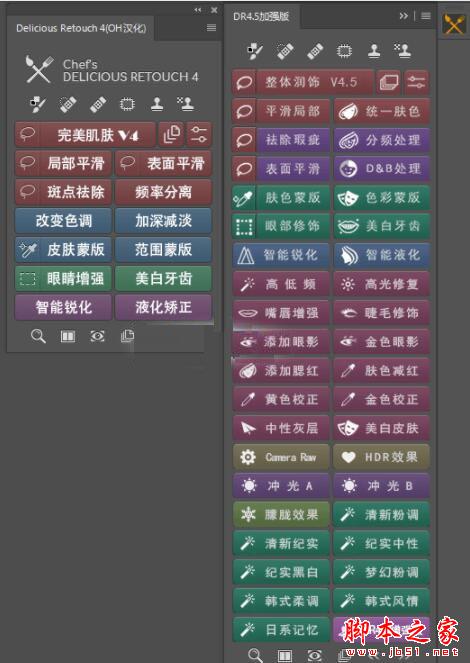Select the Patch tool icon in Delicious Retouch 4 panel
Image resolution: width=470 pixels, height=663 pixels.
coord(127,104)
